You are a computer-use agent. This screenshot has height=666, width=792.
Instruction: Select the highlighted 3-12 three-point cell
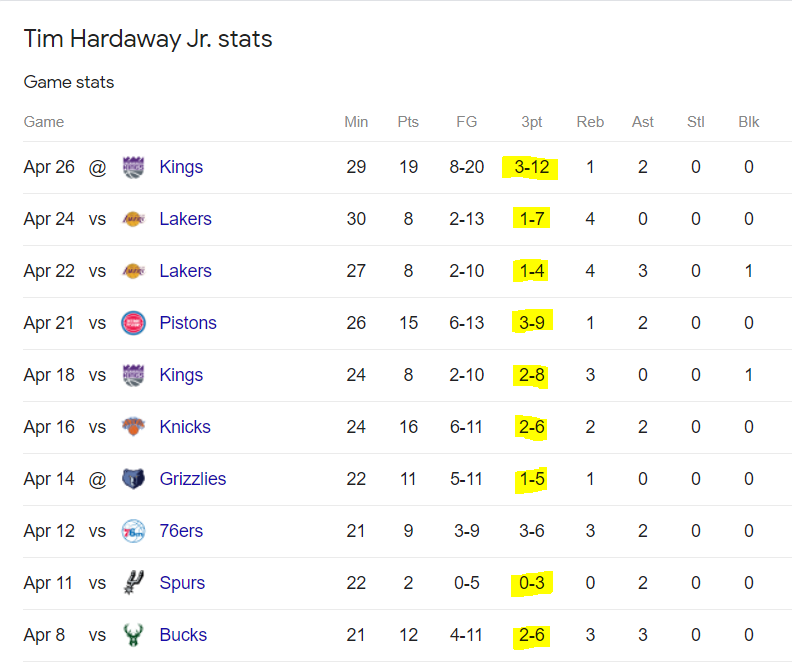(531, 167)
